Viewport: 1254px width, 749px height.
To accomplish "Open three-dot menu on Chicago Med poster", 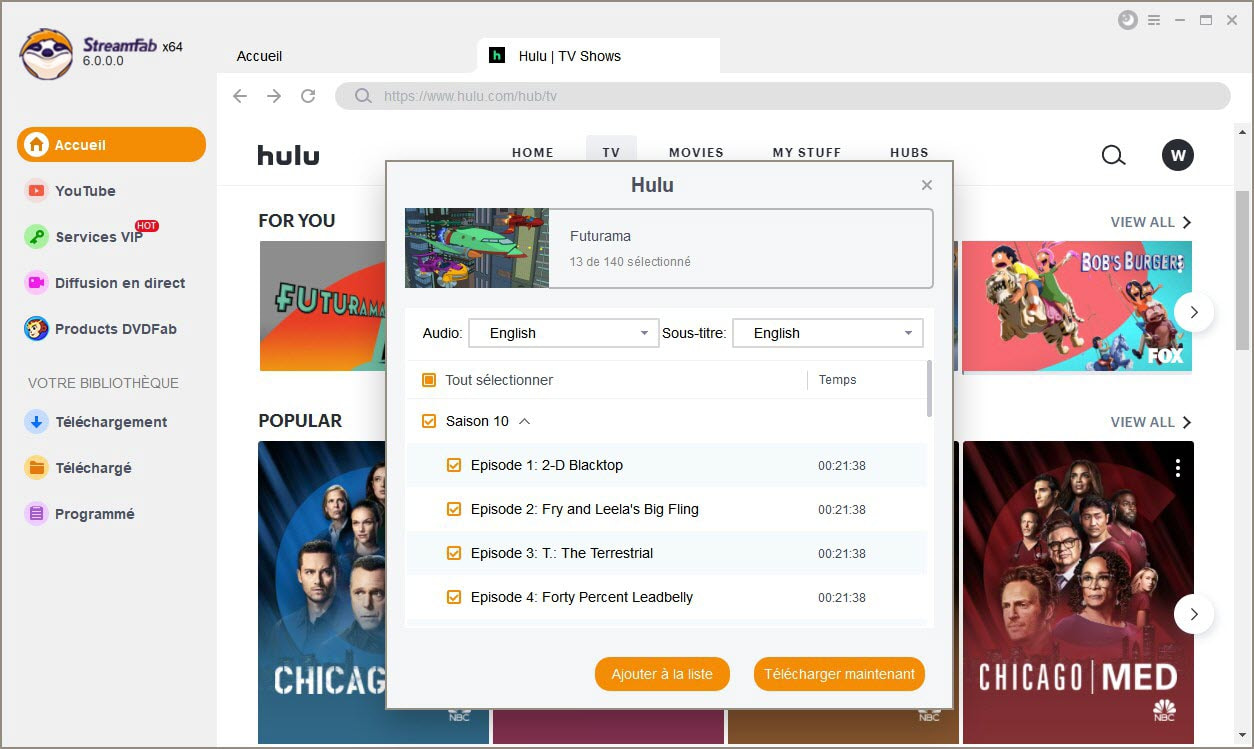I will (1178, 468).
